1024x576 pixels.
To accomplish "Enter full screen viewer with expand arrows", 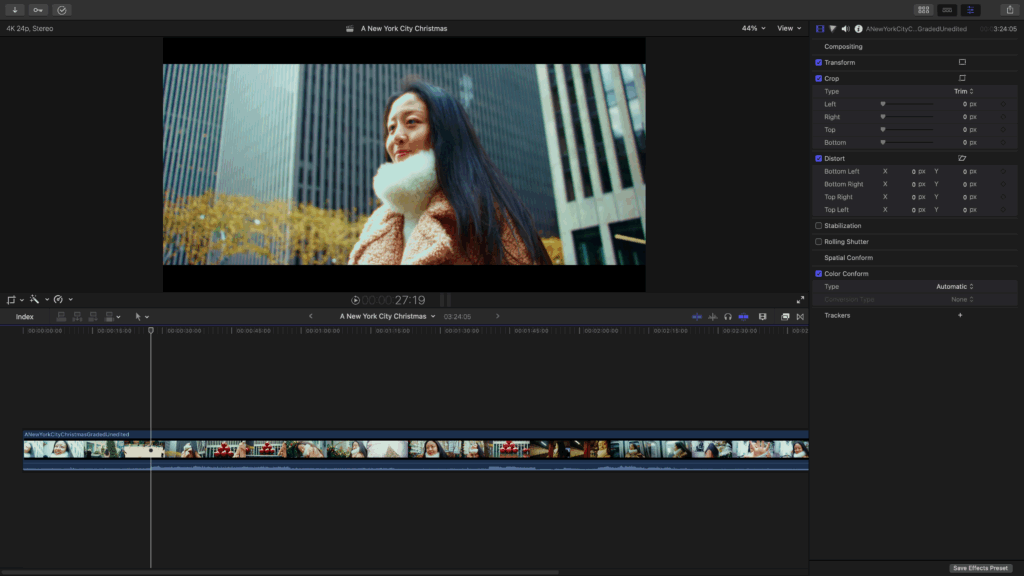I will pyautogui.click(x=800, y=300).
